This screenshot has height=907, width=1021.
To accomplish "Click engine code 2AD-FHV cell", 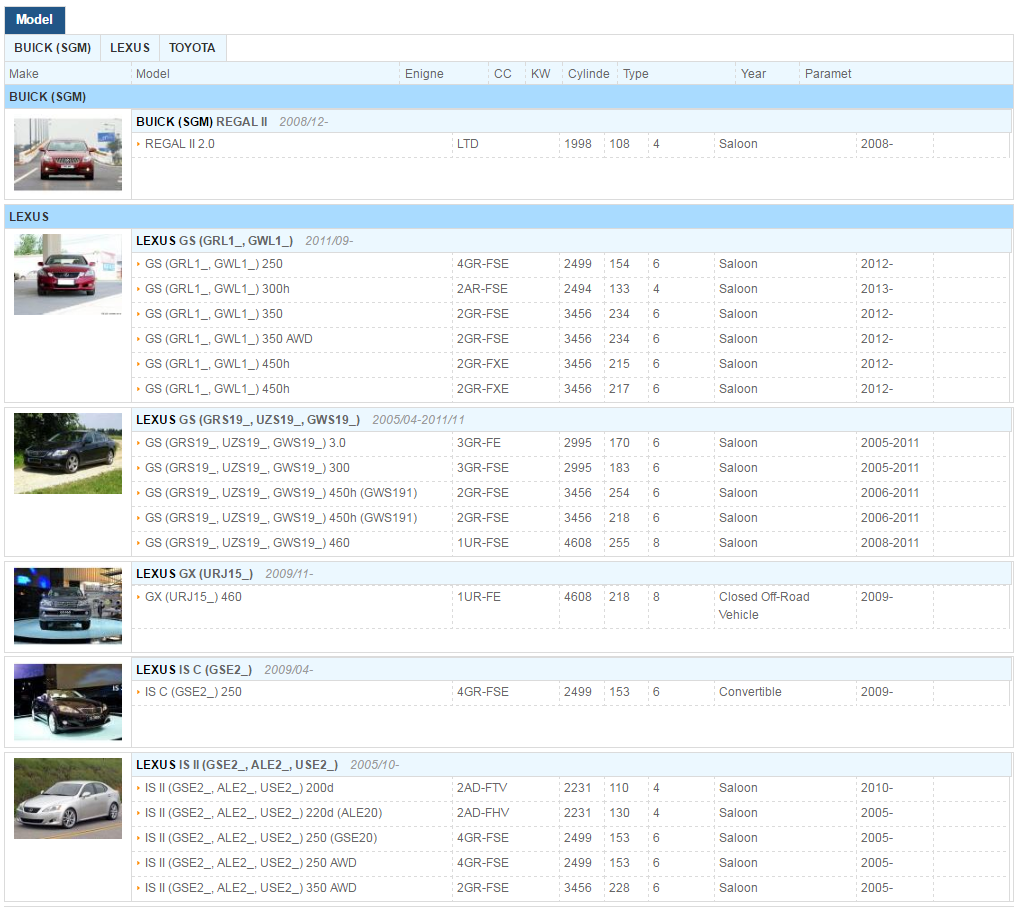I will 483,813.
